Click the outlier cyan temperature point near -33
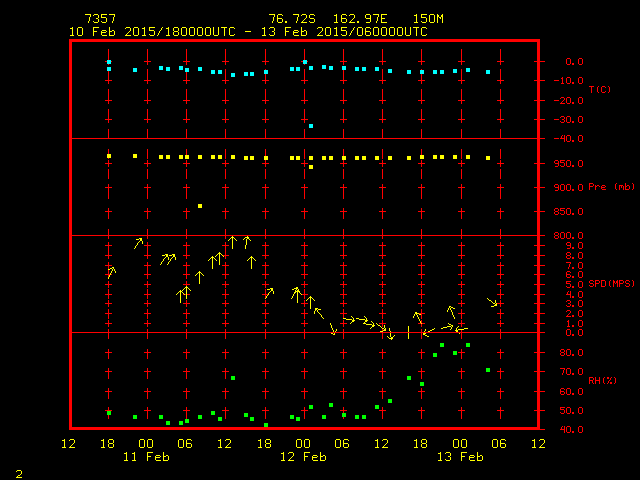The height and width of the screenshot is (480, 640). (x=311, y=126)
